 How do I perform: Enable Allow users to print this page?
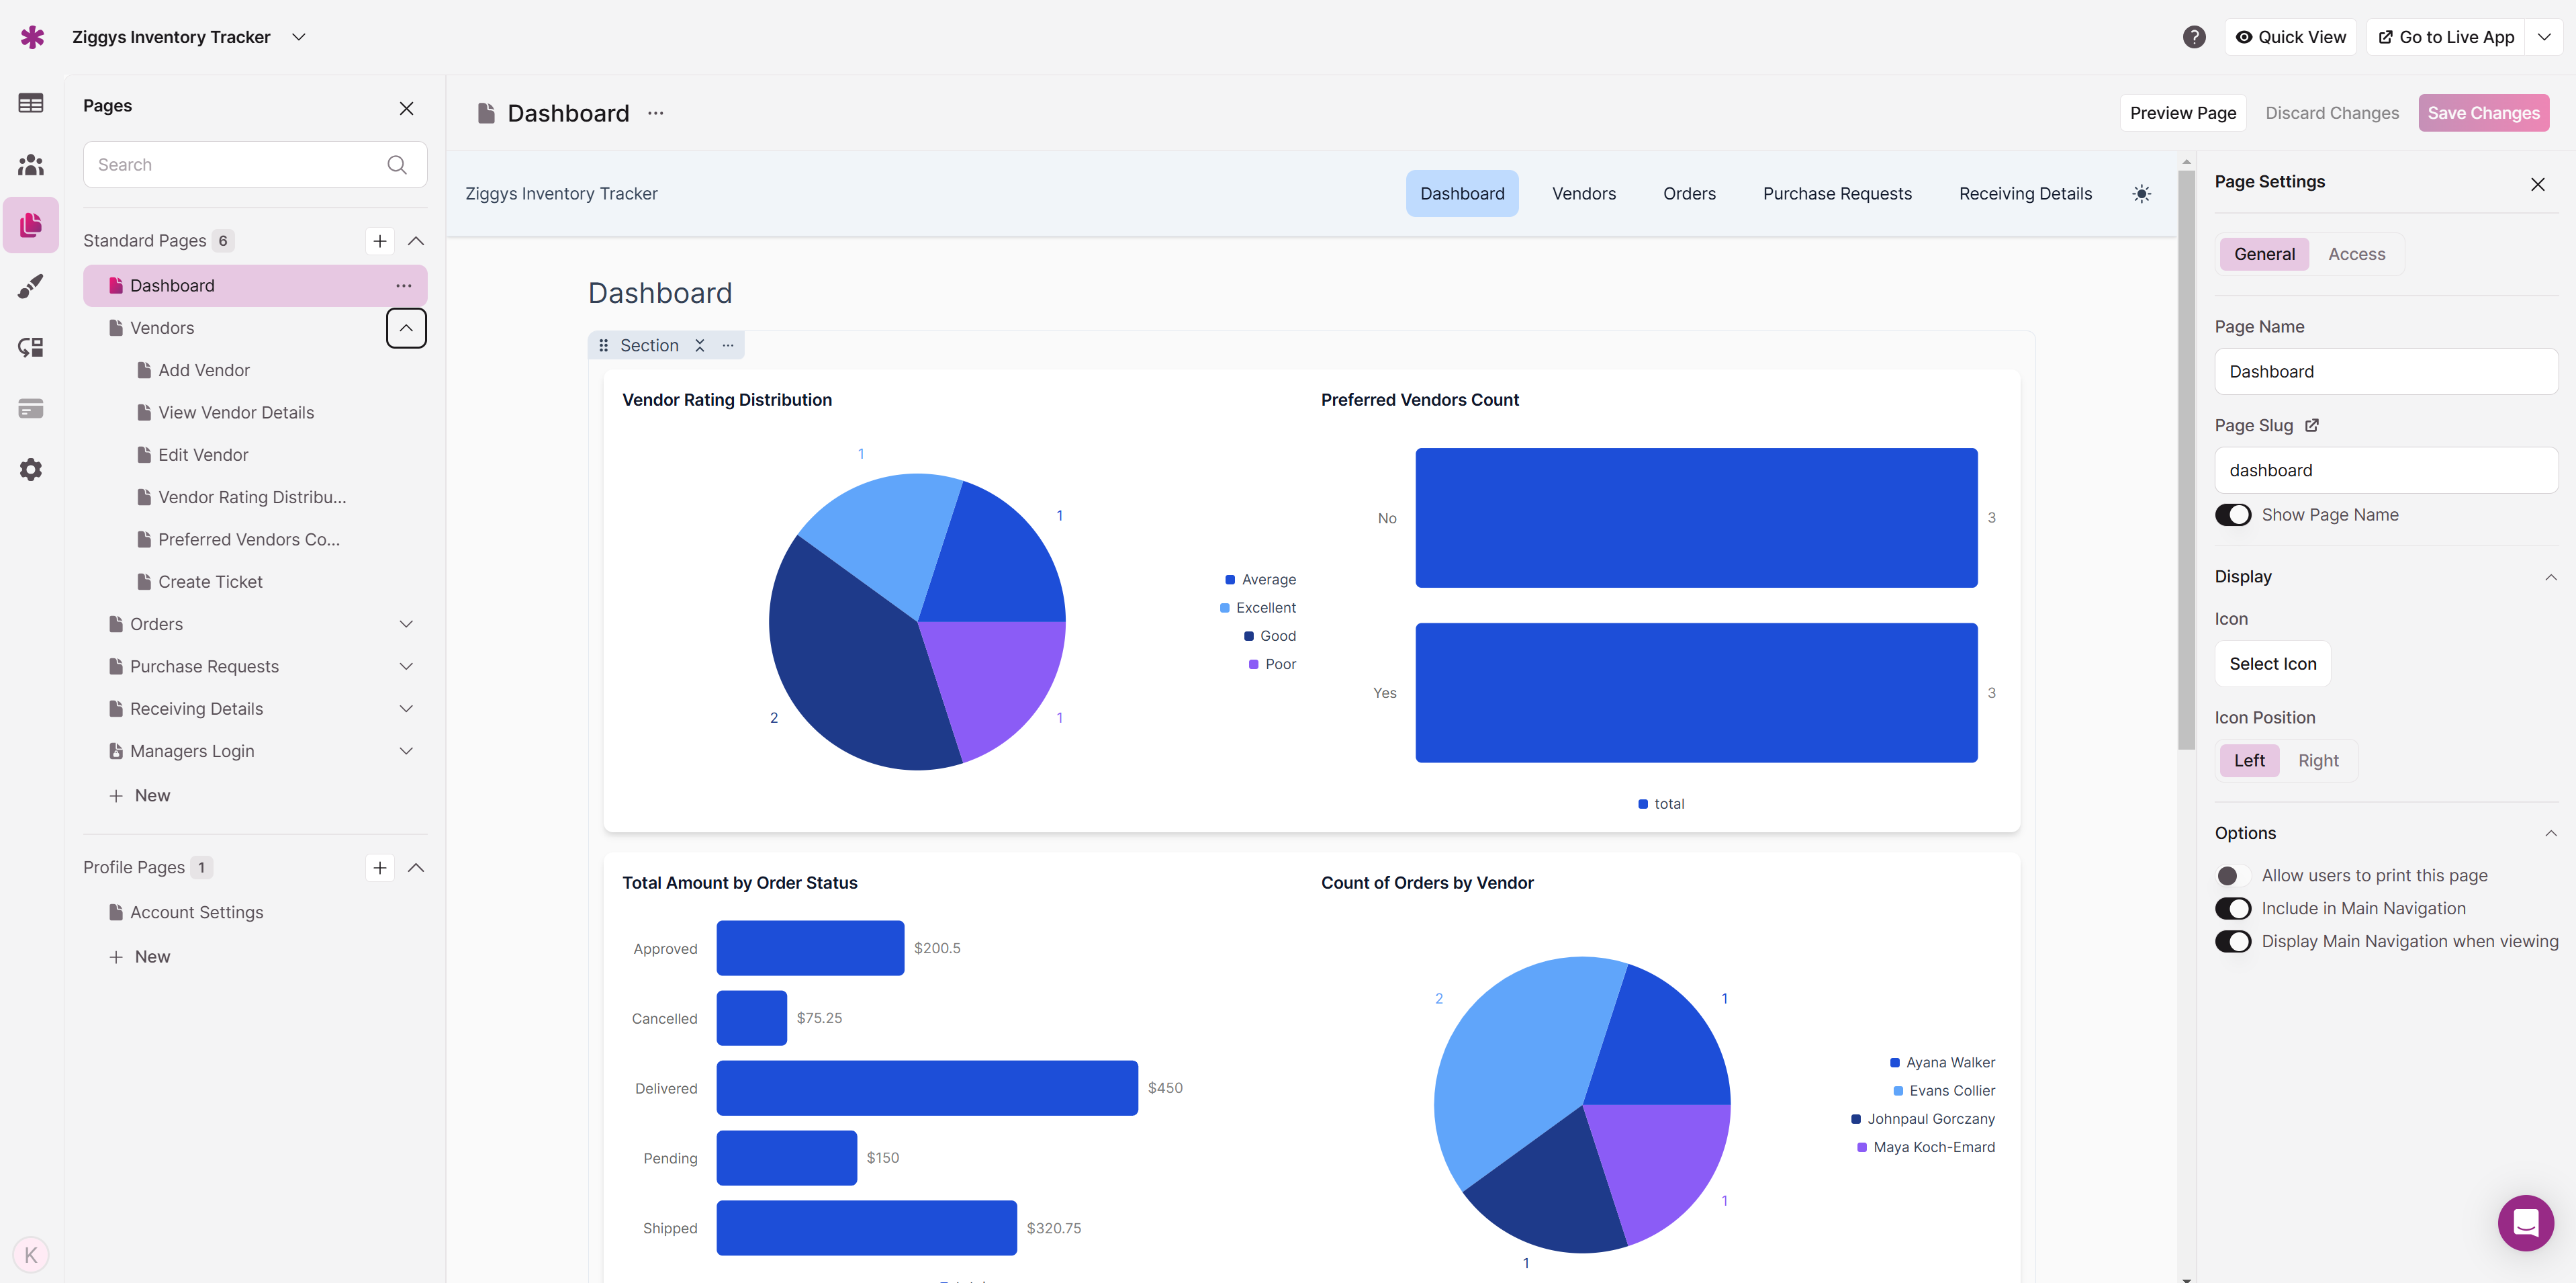[x=2233, y=876]
